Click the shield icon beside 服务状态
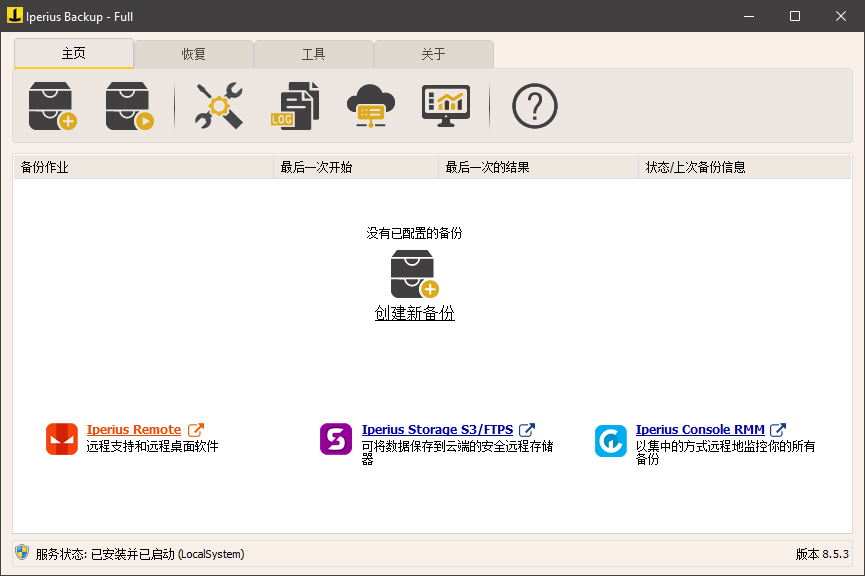Image resolution: width=865 pixels, height=576 pixels. click(21, 553)
